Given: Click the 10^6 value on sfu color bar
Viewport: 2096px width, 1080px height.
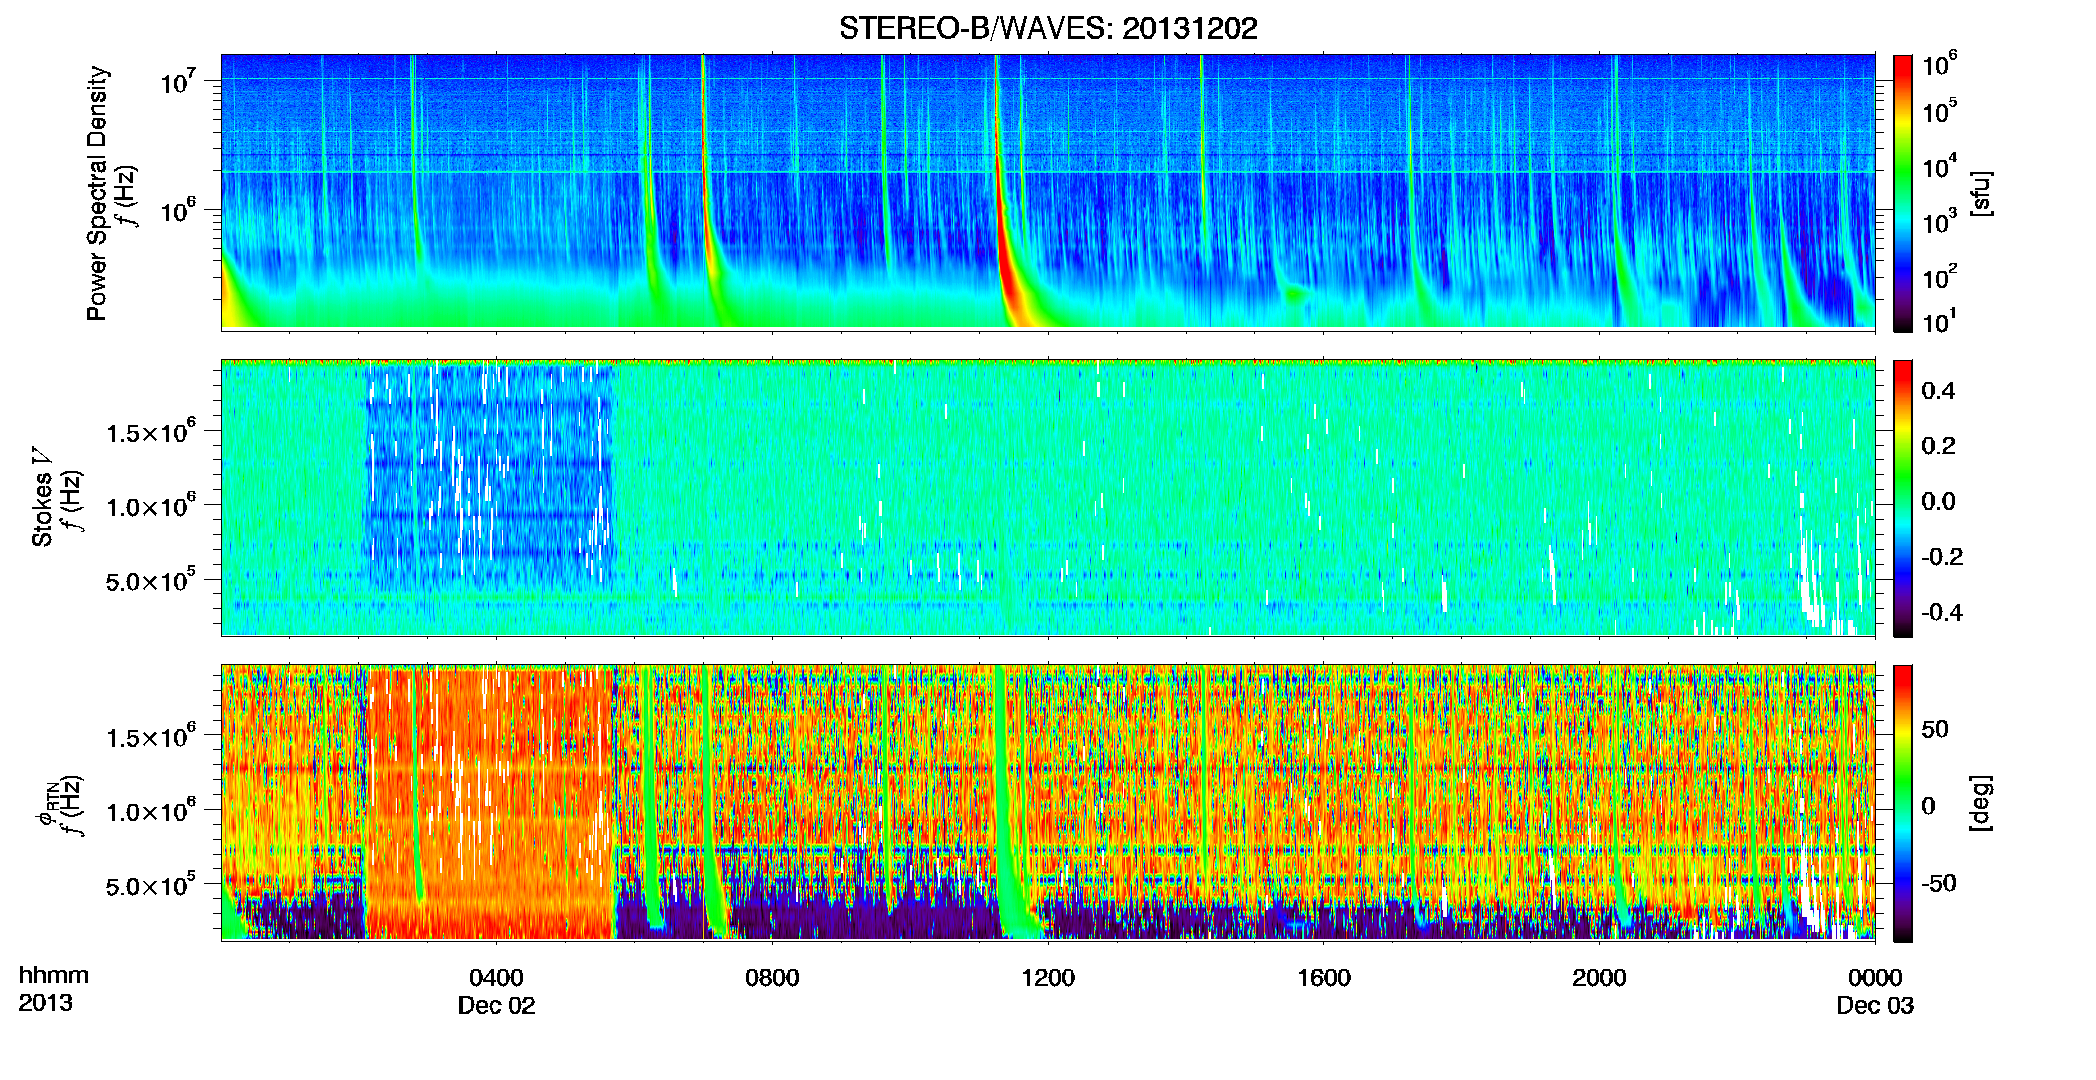Looking at the screenshot, I should (x=1939, y=64).
